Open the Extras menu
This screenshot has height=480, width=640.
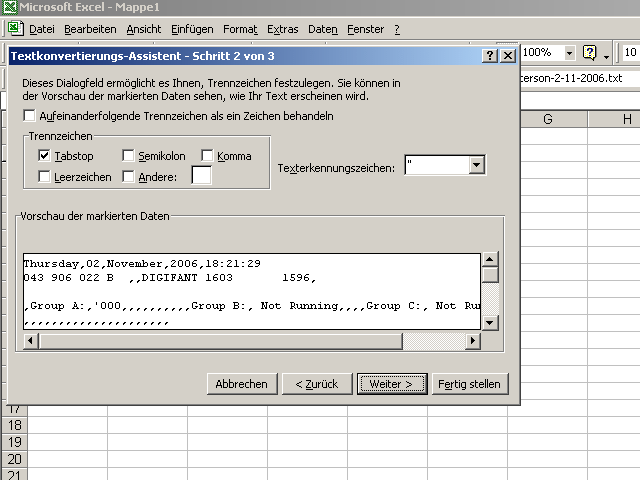[x=283, y=30]
